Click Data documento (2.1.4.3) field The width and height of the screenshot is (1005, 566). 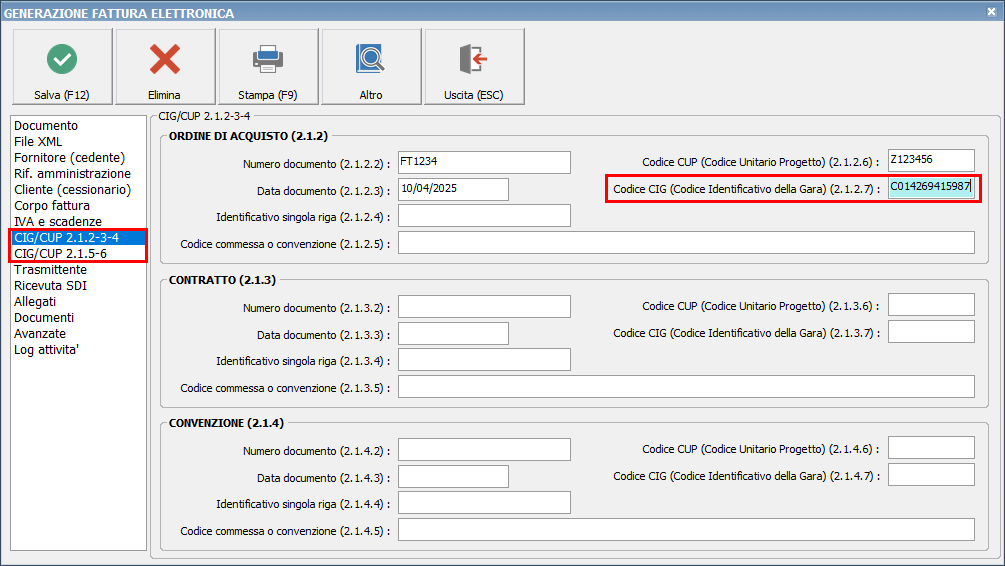pos(453,476)
